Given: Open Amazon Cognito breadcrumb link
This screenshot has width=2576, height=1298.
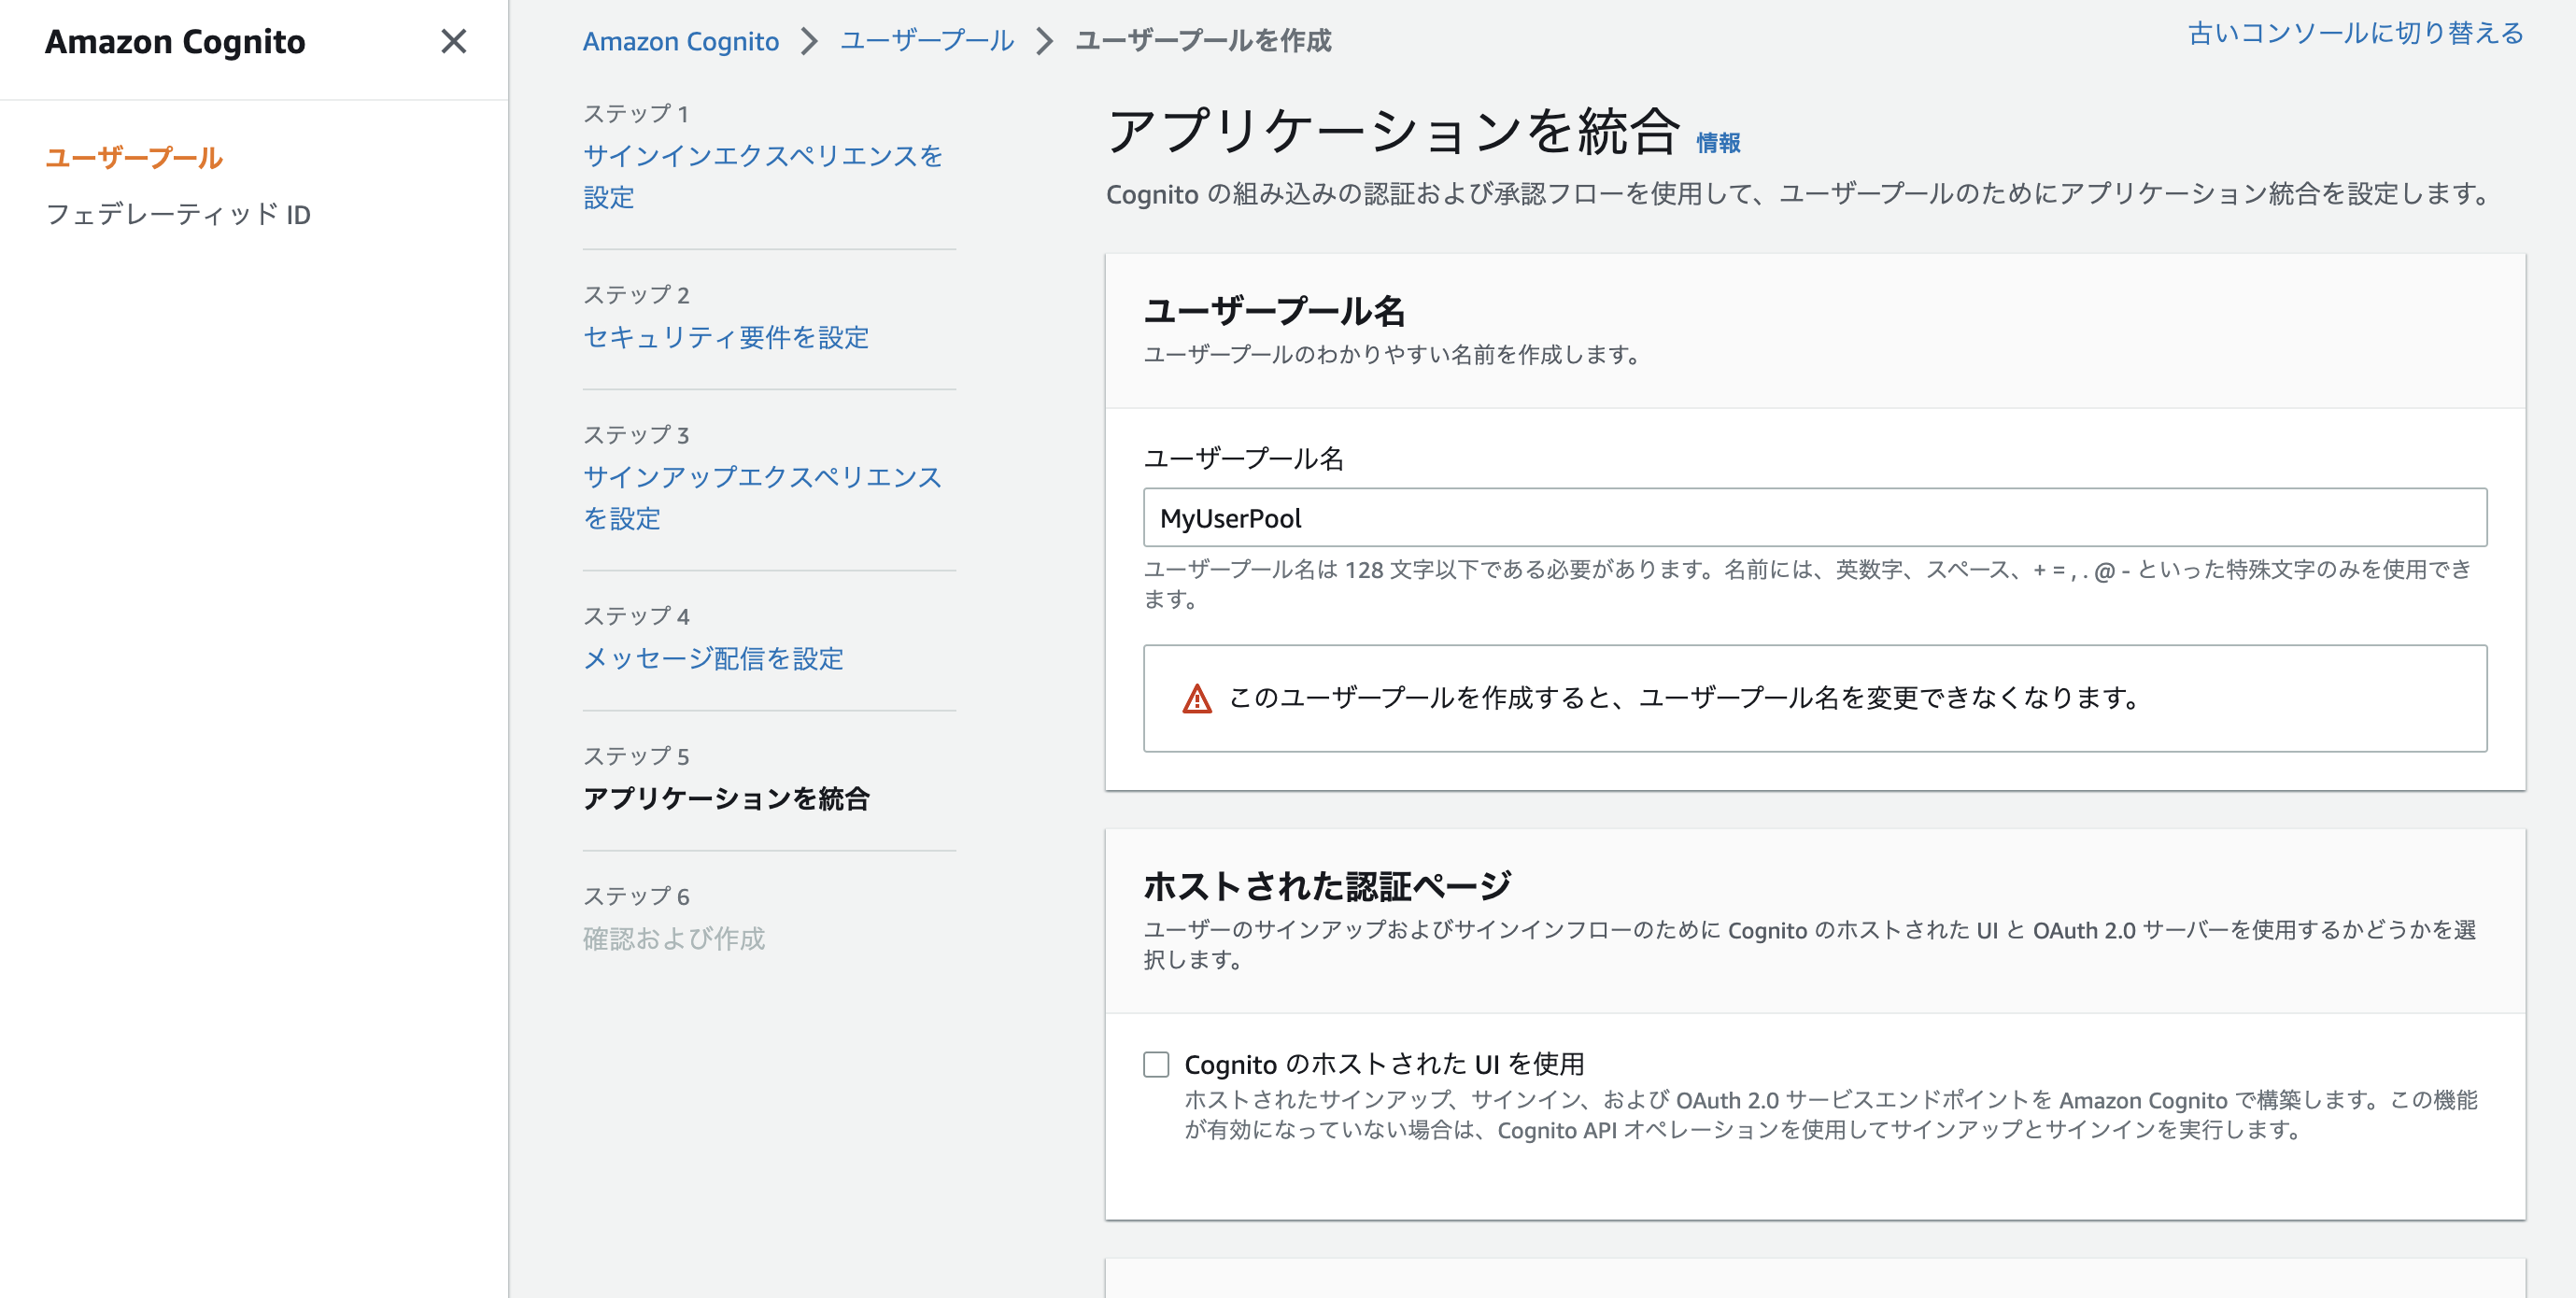Looking at the screenshot, I should tap(681, 41).
